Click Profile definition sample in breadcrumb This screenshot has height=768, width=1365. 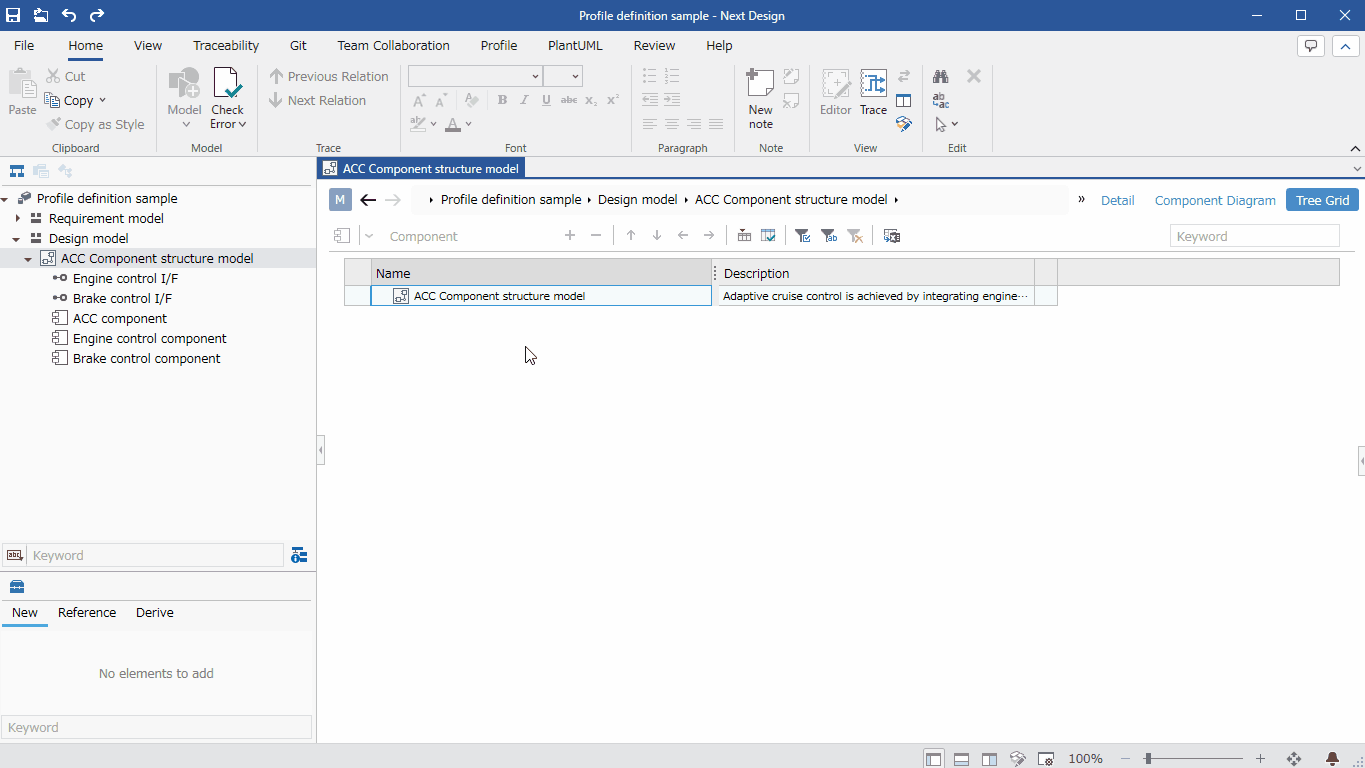(x=511, y=200)
